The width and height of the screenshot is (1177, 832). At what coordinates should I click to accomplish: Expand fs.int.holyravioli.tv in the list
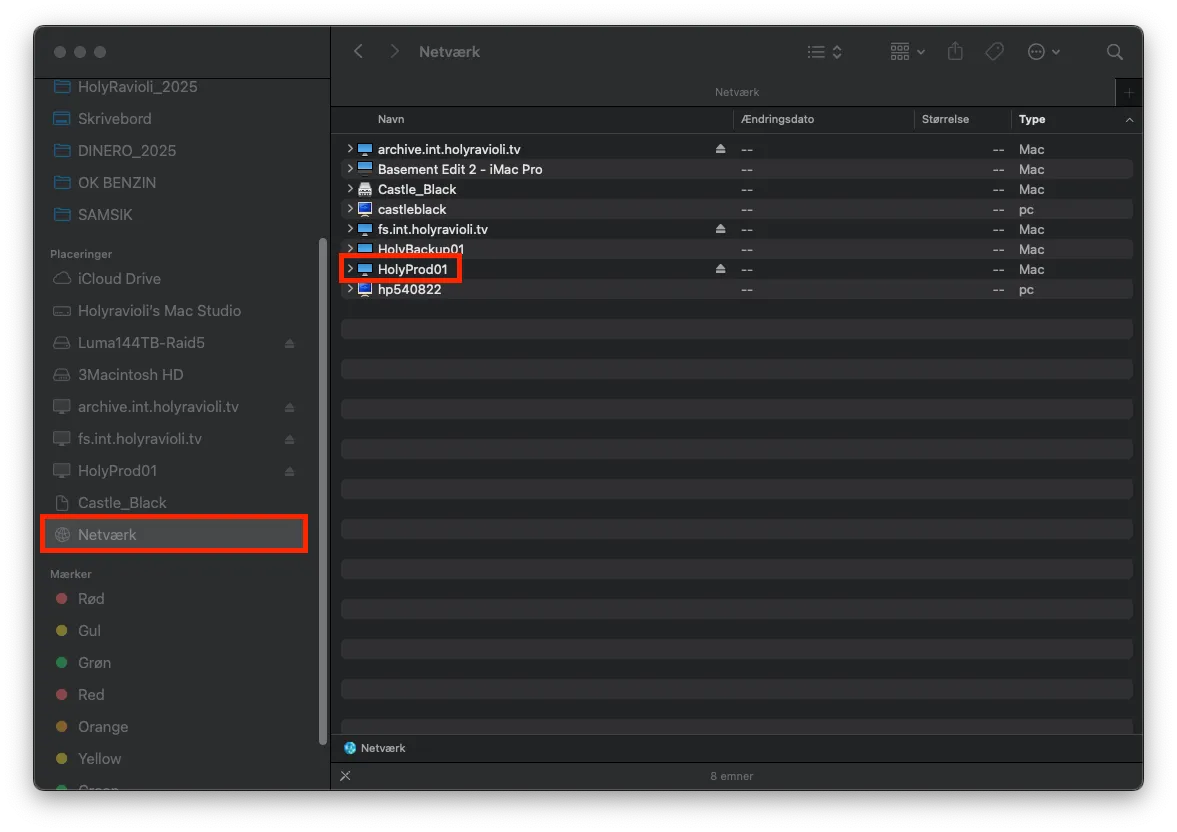coord(350,229)
